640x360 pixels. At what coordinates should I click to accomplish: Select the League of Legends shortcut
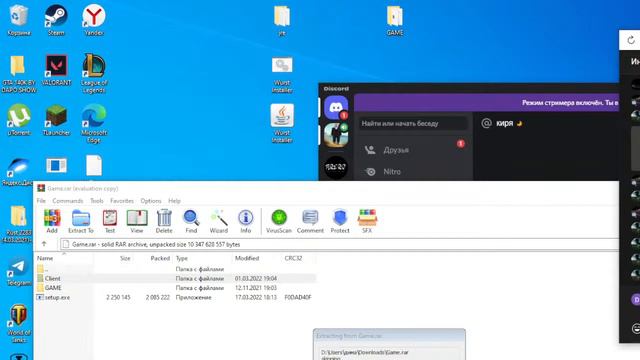tap(94, 73)
